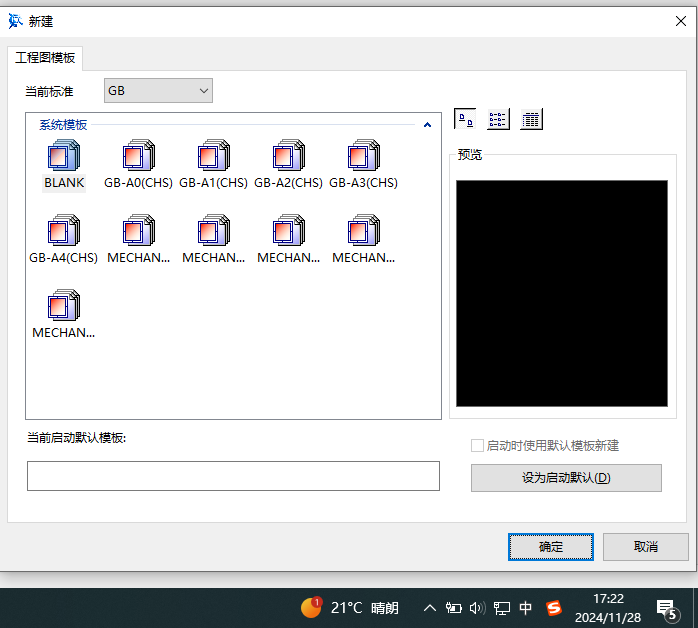Select the GB-A0(CHS) template icon

[138, 155]
